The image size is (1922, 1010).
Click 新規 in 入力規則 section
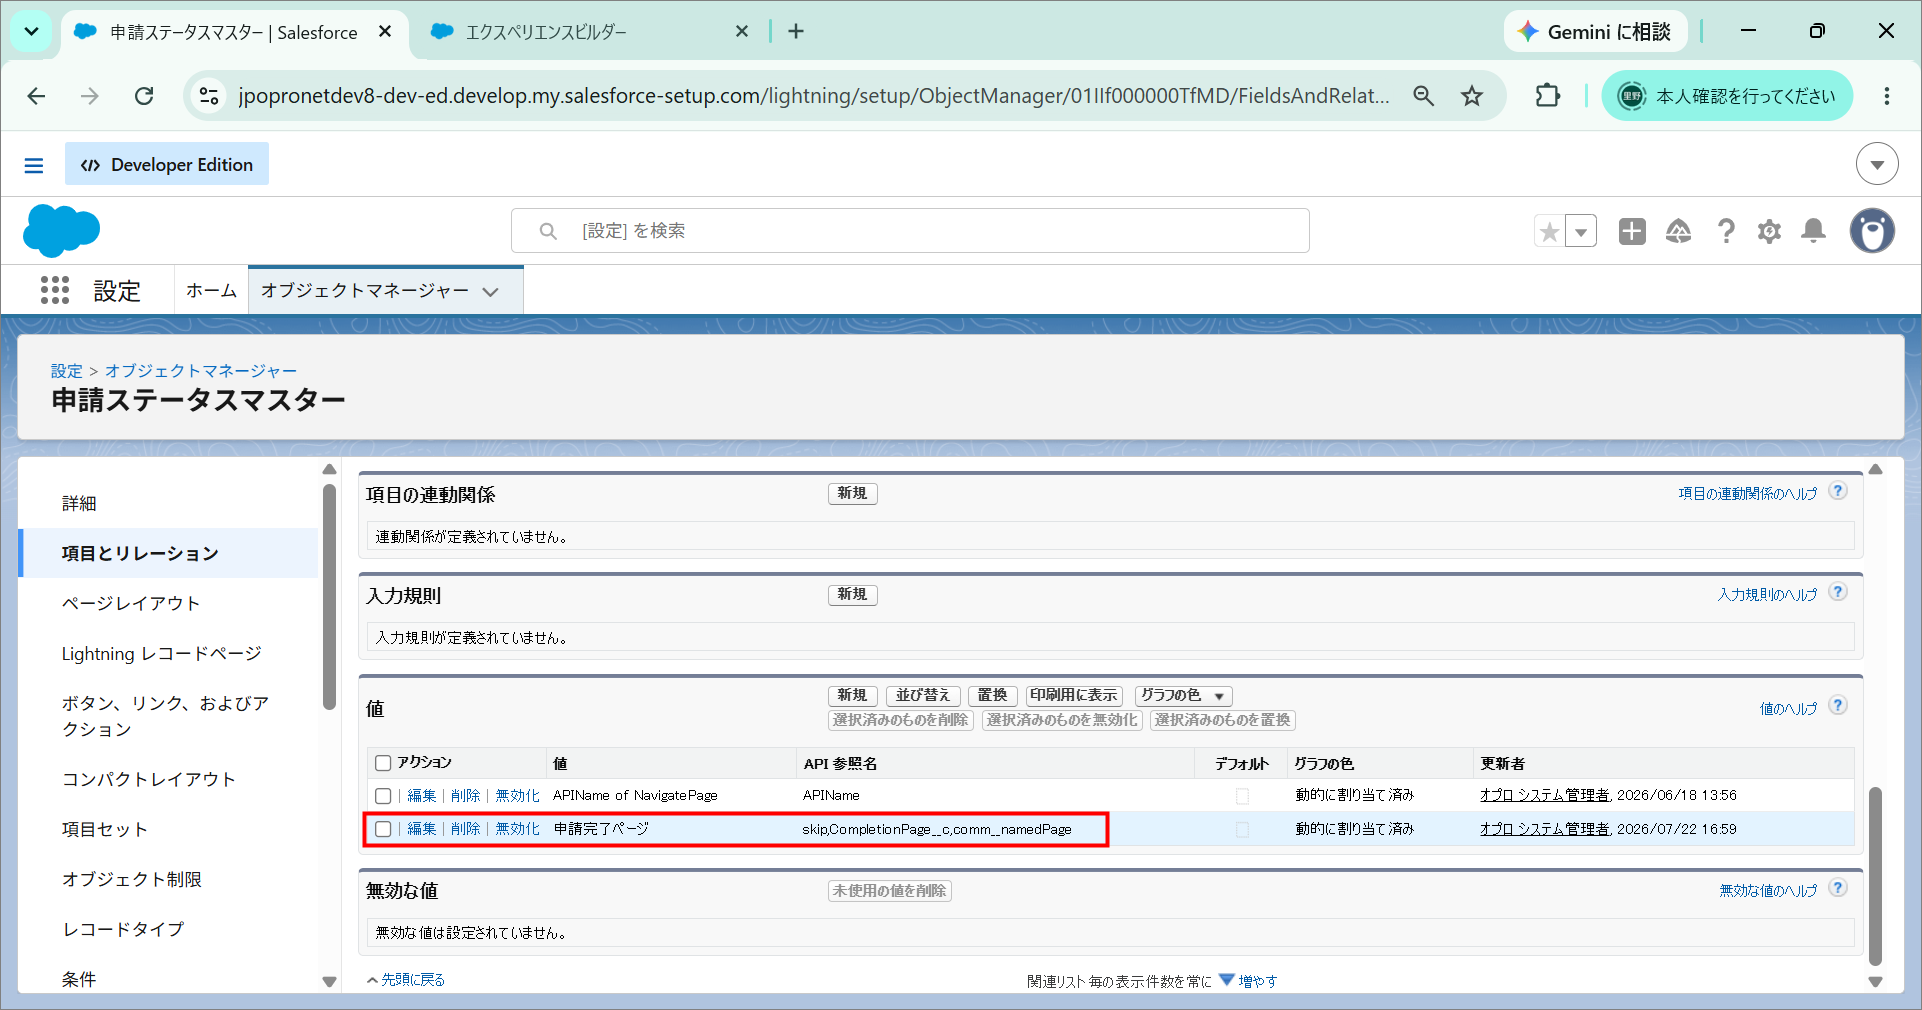pyautogui.click(x=852, y=595)
